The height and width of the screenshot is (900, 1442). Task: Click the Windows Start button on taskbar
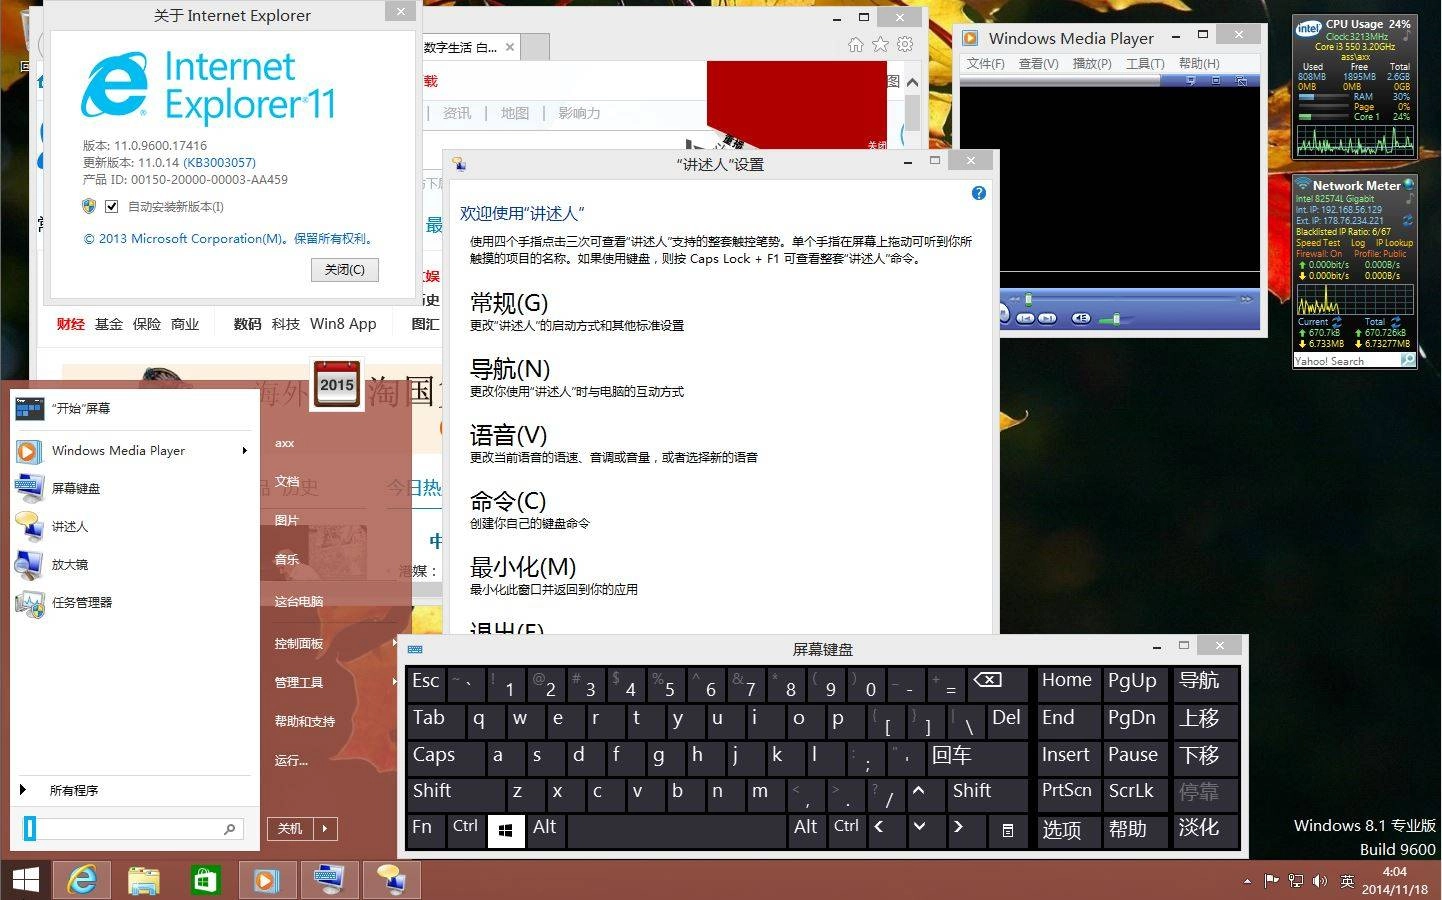(26, 879)
